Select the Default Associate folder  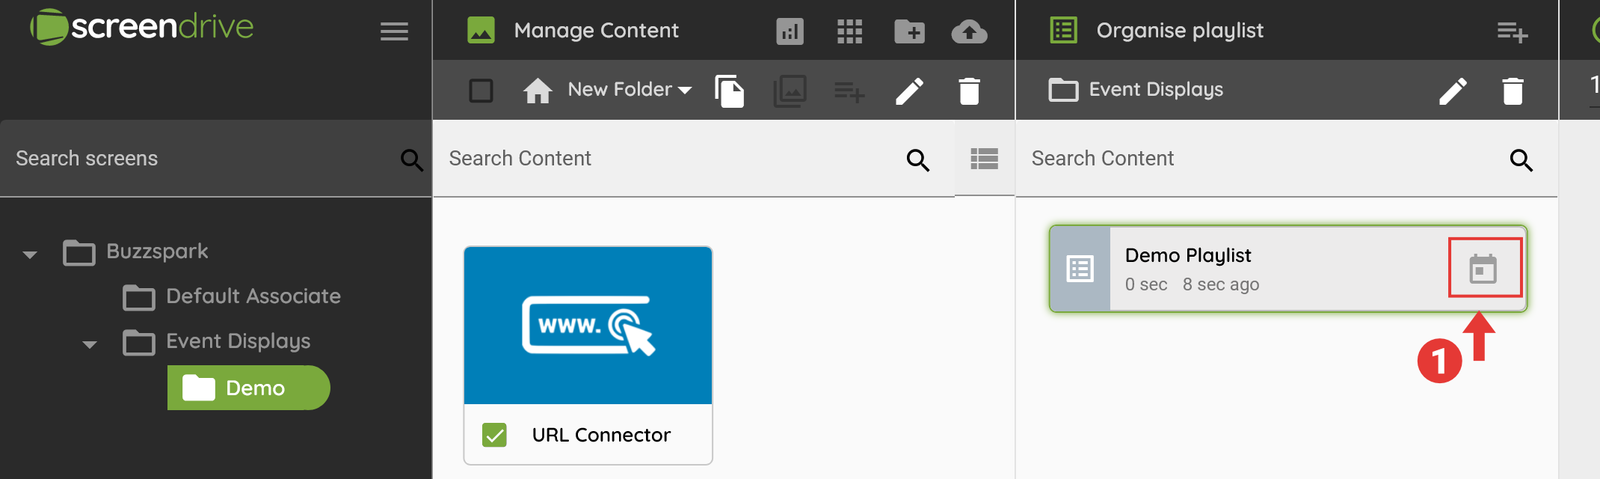click(252, 297)
